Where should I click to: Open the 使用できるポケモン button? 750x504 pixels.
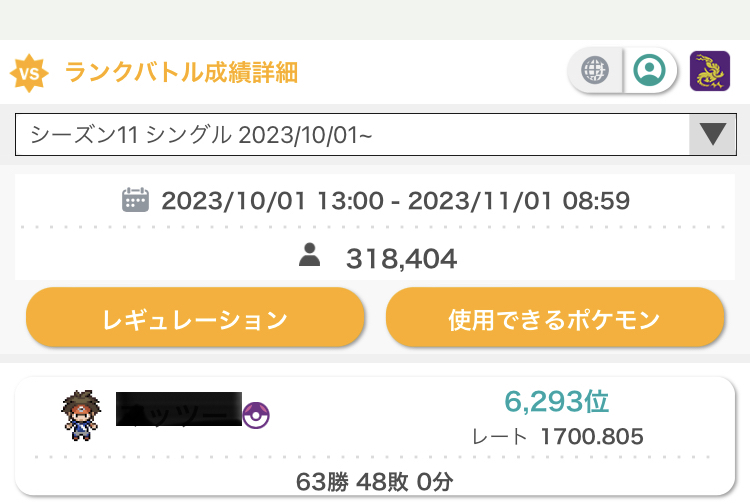point(554,320)
